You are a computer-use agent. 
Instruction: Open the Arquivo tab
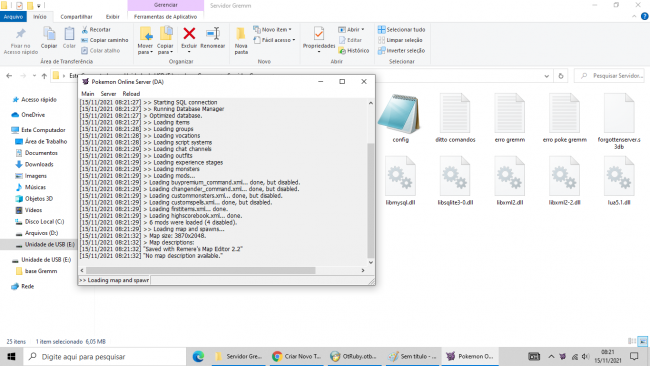point(13,17)
